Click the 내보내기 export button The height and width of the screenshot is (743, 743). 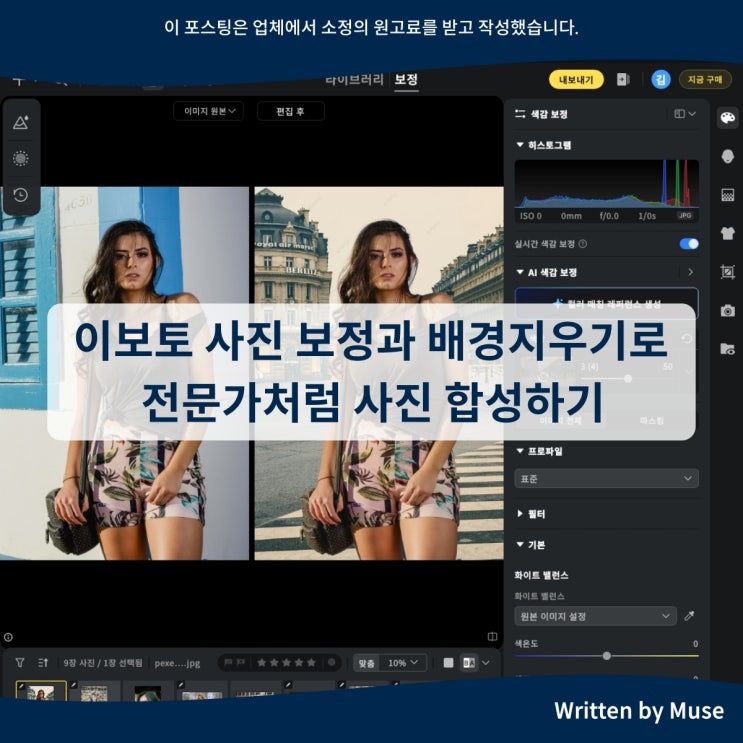tap(576, 79)
